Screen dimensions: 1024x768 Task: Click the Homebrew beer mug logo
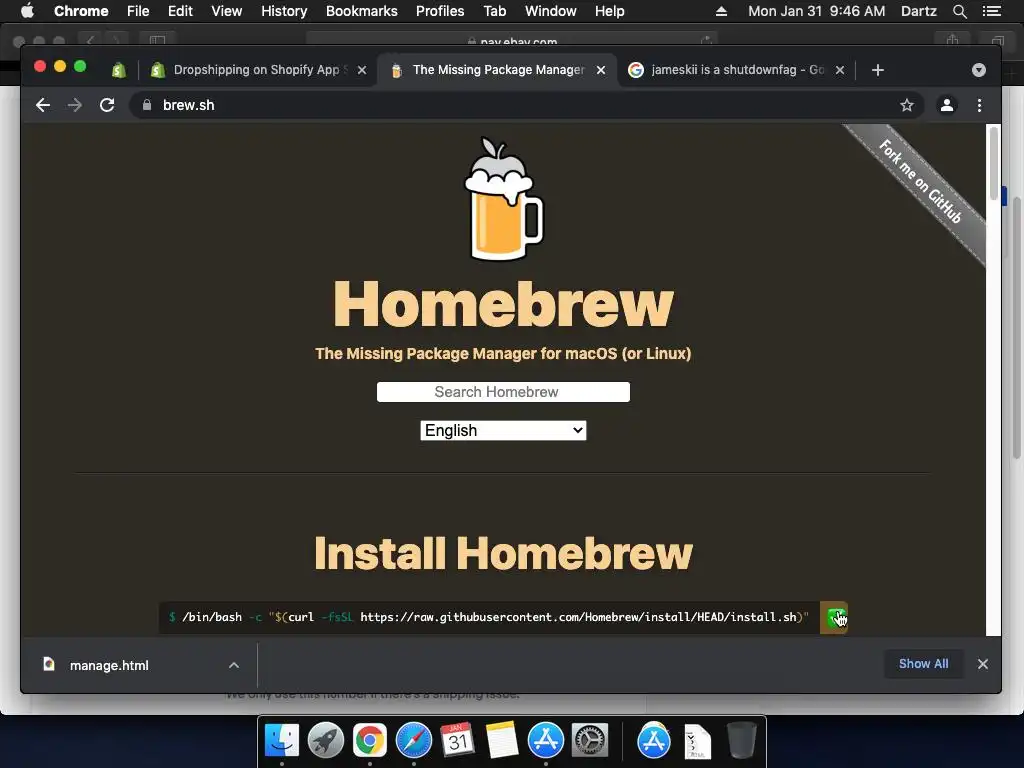(x=503, y=199)
